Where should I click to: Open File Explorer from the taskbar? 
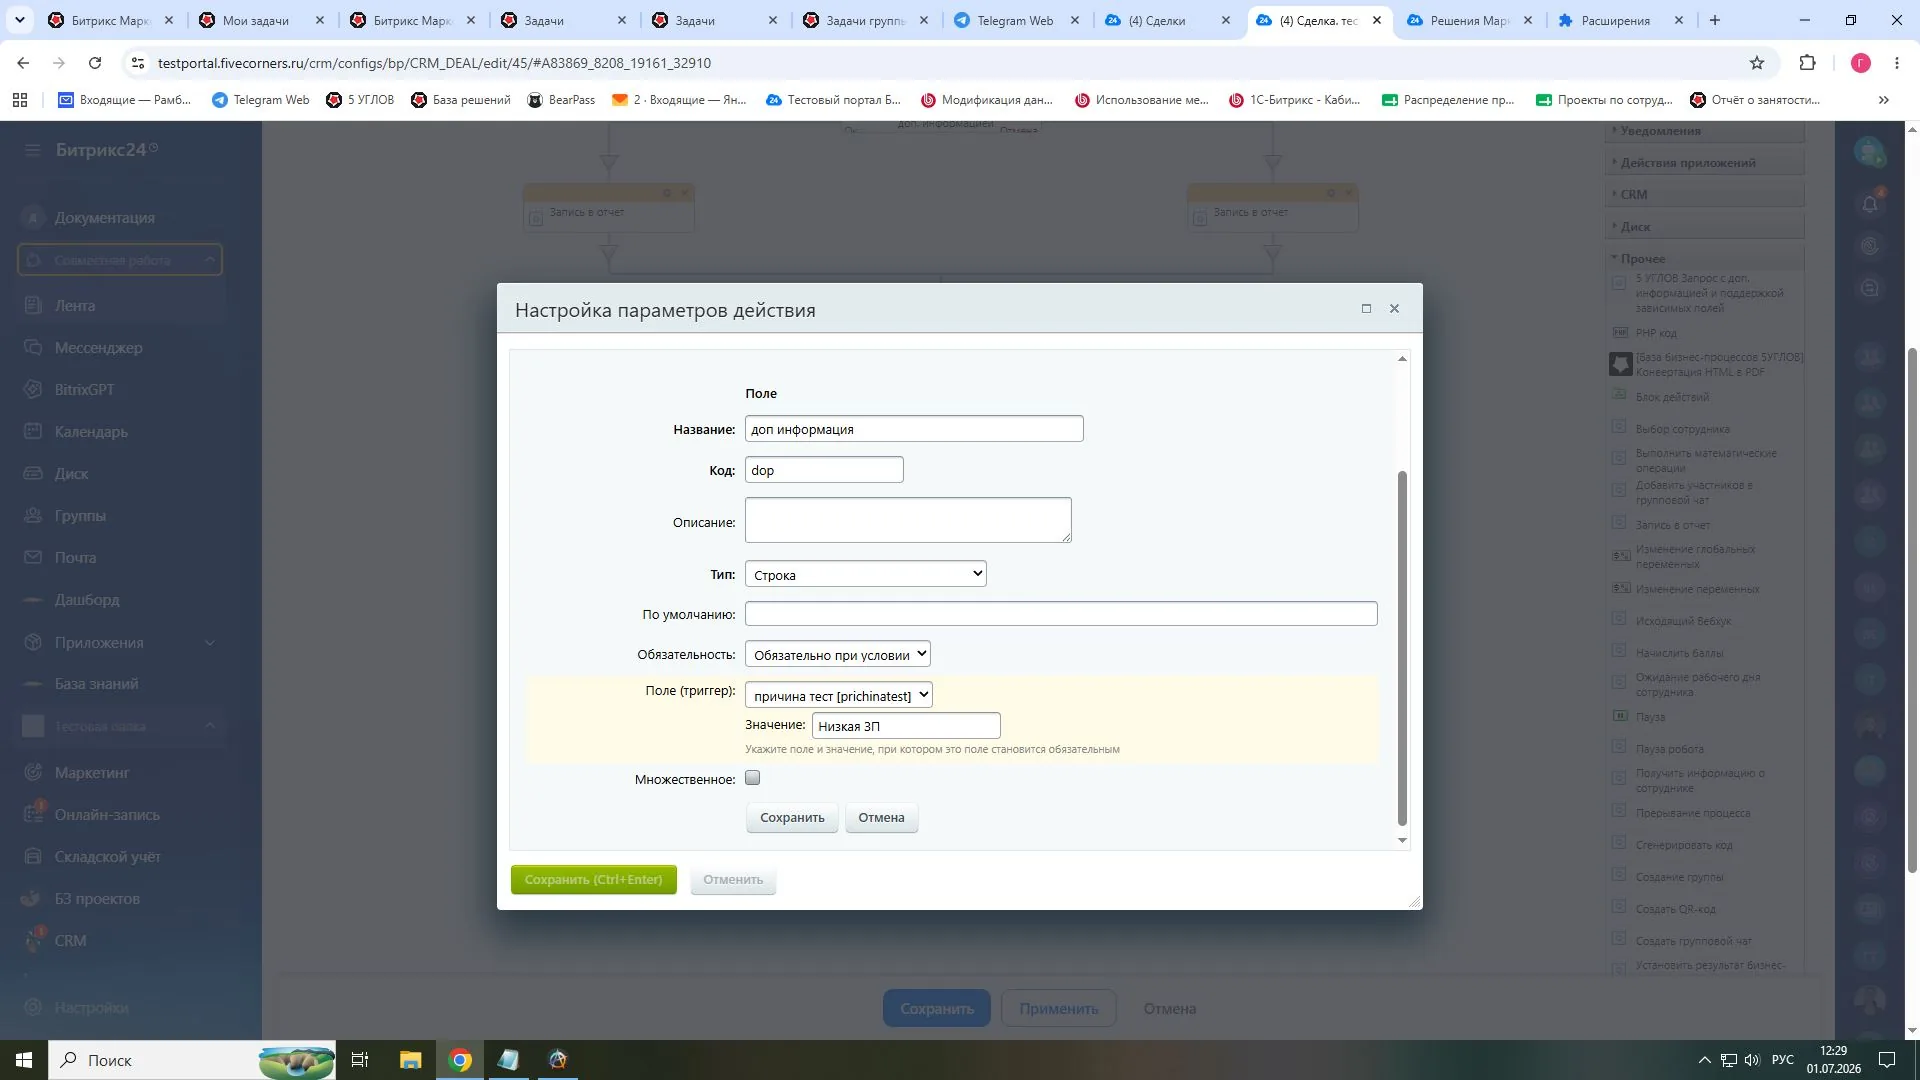410,1060
